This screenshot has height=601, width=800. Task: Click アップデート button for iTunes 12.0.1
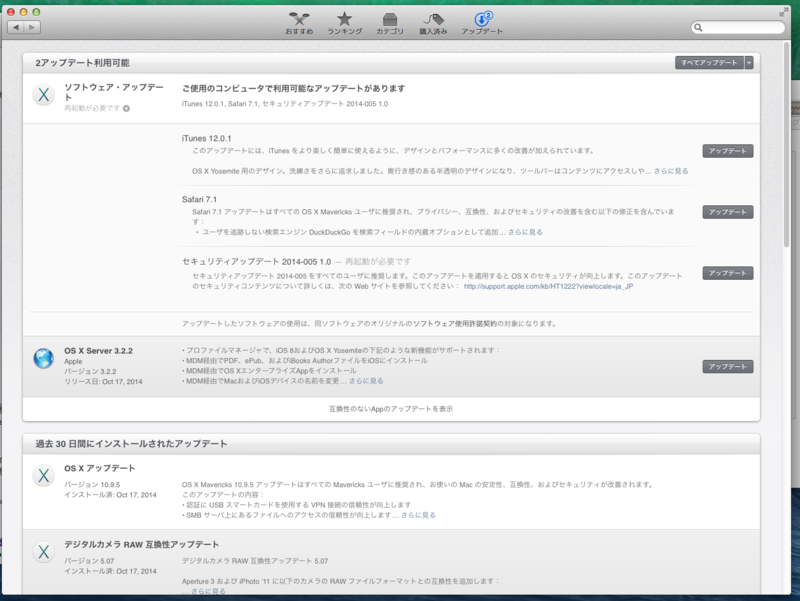728,151
